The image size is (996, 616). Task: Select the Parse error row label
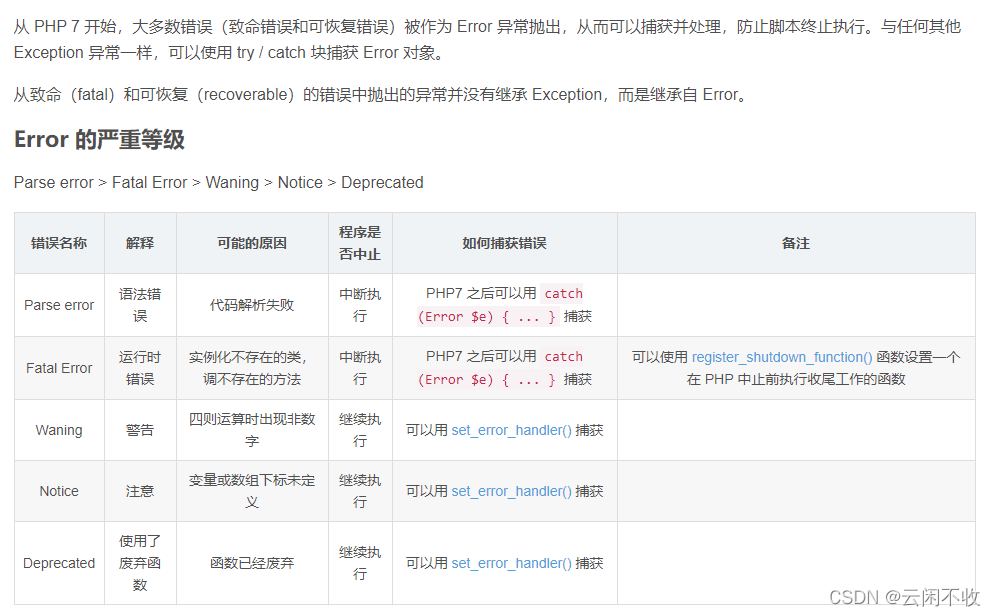click(59, 305)
